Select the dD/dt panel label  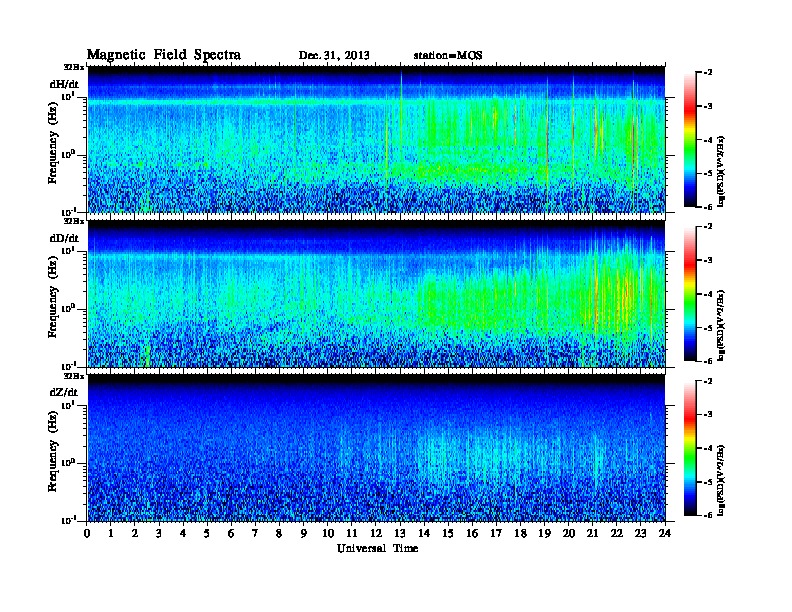tap(64, 238)
